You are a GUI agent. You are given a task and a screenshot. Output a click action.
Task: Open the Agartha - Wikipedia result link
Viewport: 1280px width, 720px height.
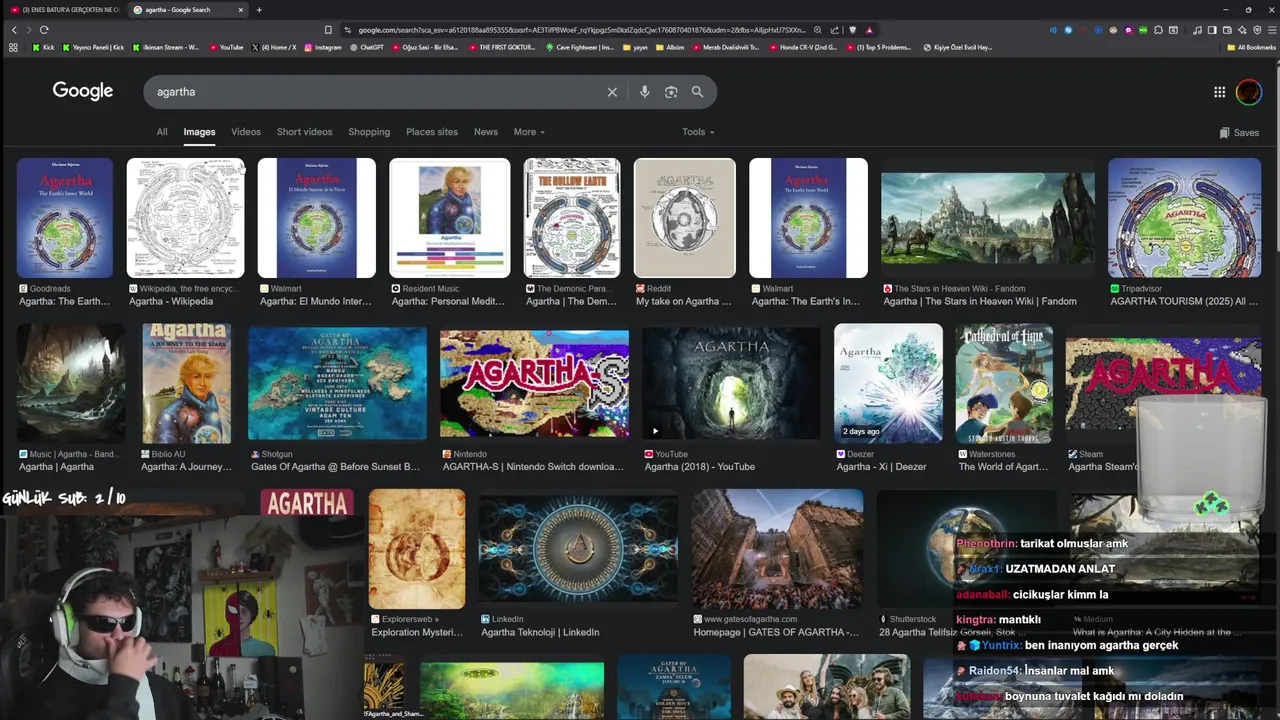point(171,301)
